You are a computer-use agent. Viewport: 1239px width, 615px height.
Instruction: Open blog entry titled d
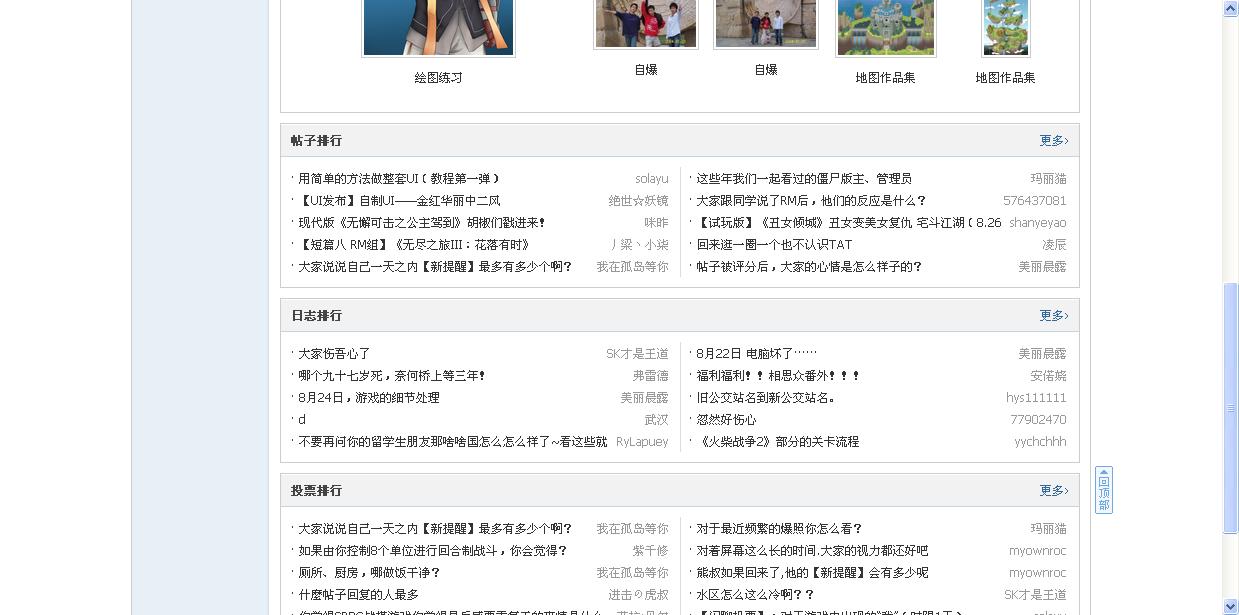point(302,420)
